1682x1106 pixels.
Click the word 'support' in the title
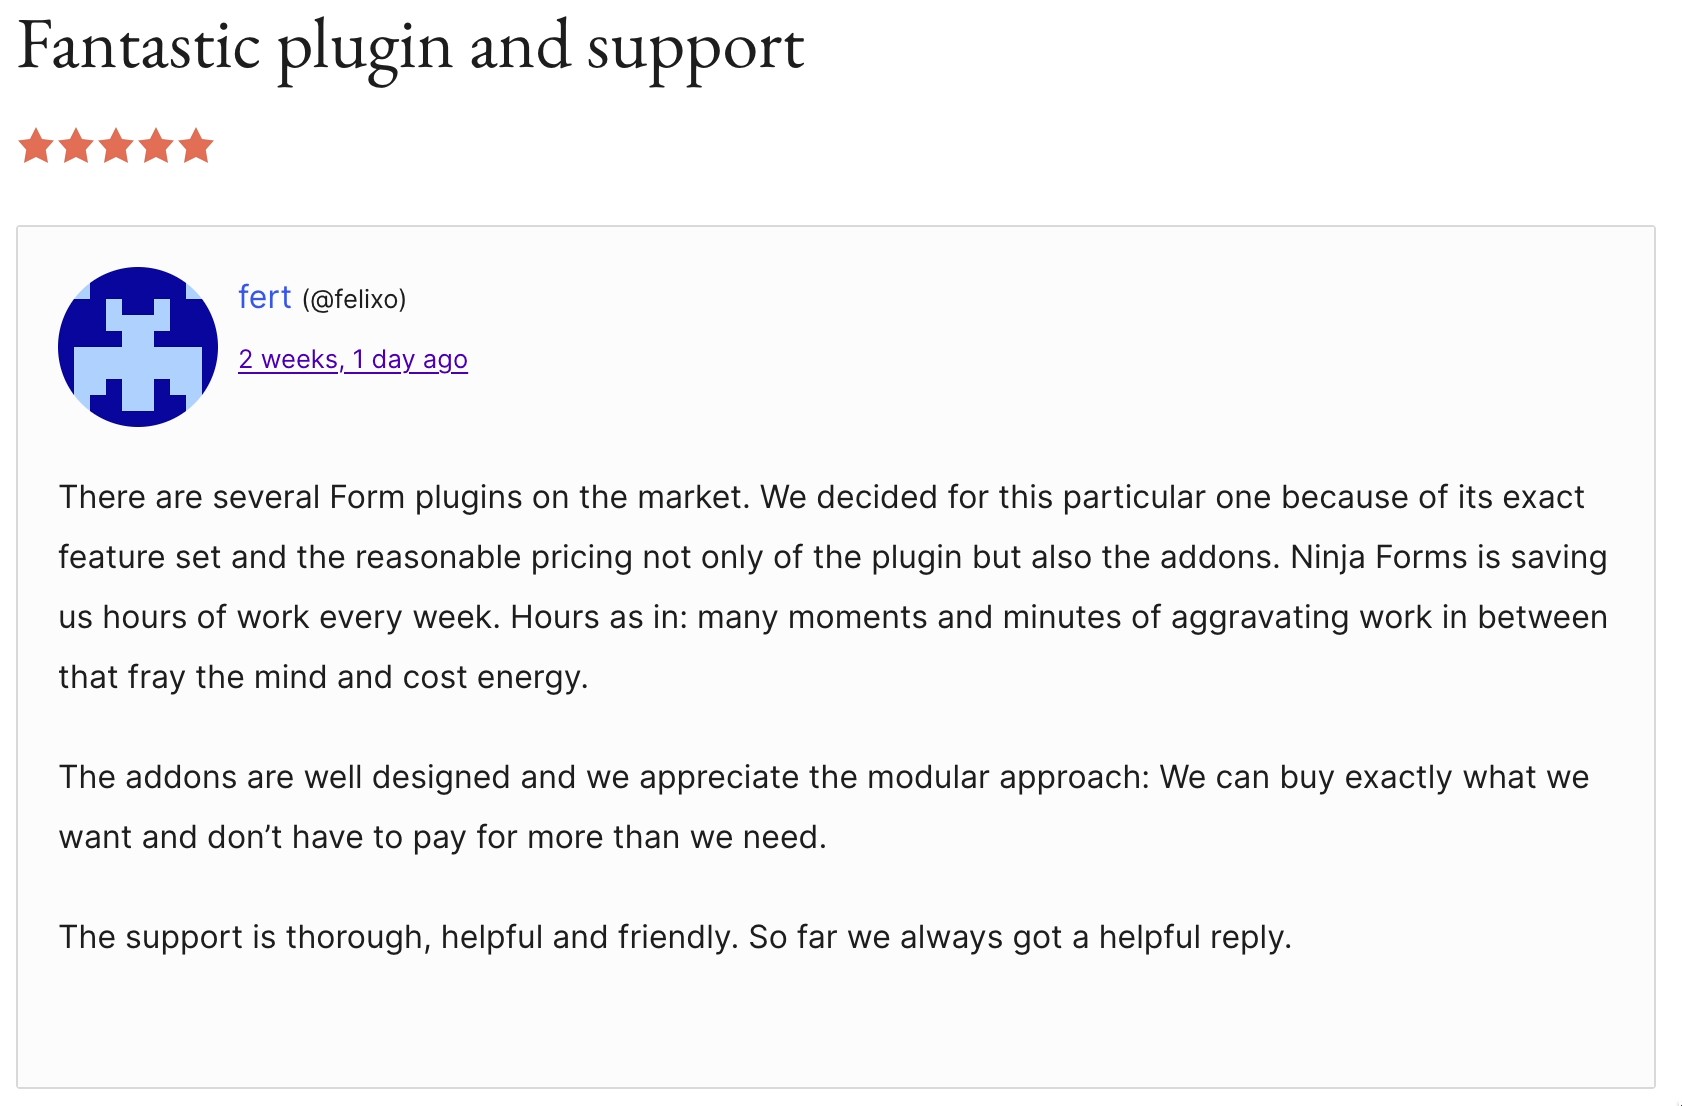(695, 49)
